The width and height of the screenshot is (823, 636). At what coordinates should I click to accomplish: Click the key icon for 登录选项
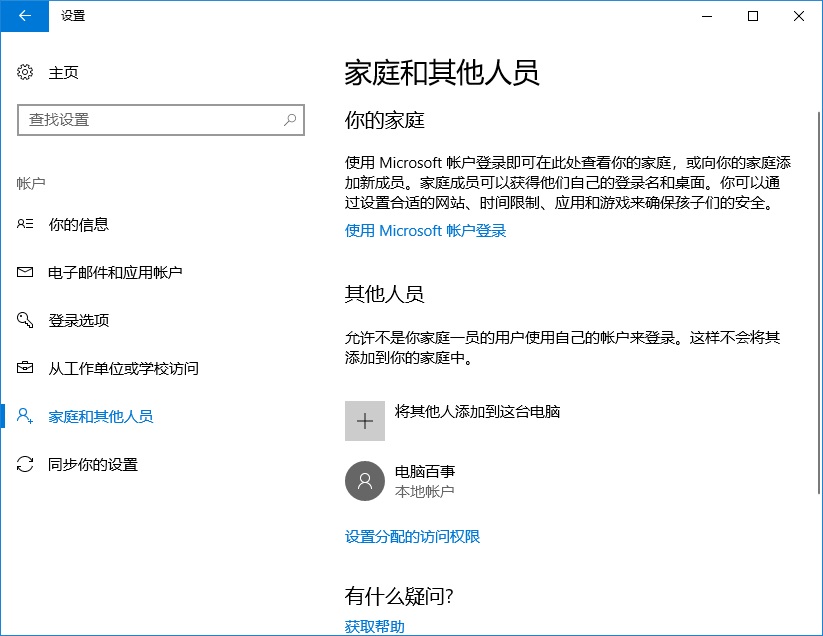(24, 319)
